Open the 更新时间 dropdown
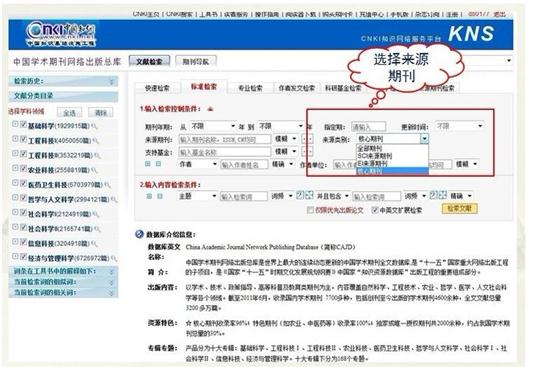Viewport: 560px width, 367px height. [x=459, y=126]
